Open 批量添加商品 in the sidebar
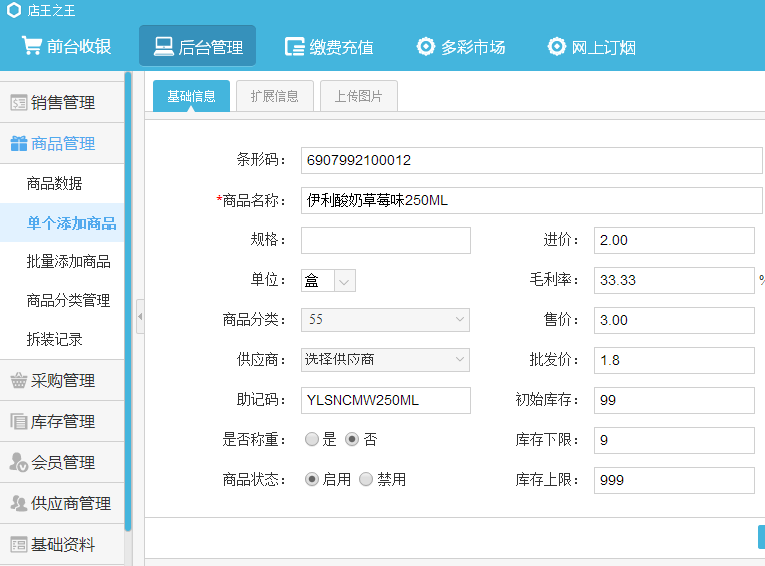This screenshot has width=765, height=566. 62,262
